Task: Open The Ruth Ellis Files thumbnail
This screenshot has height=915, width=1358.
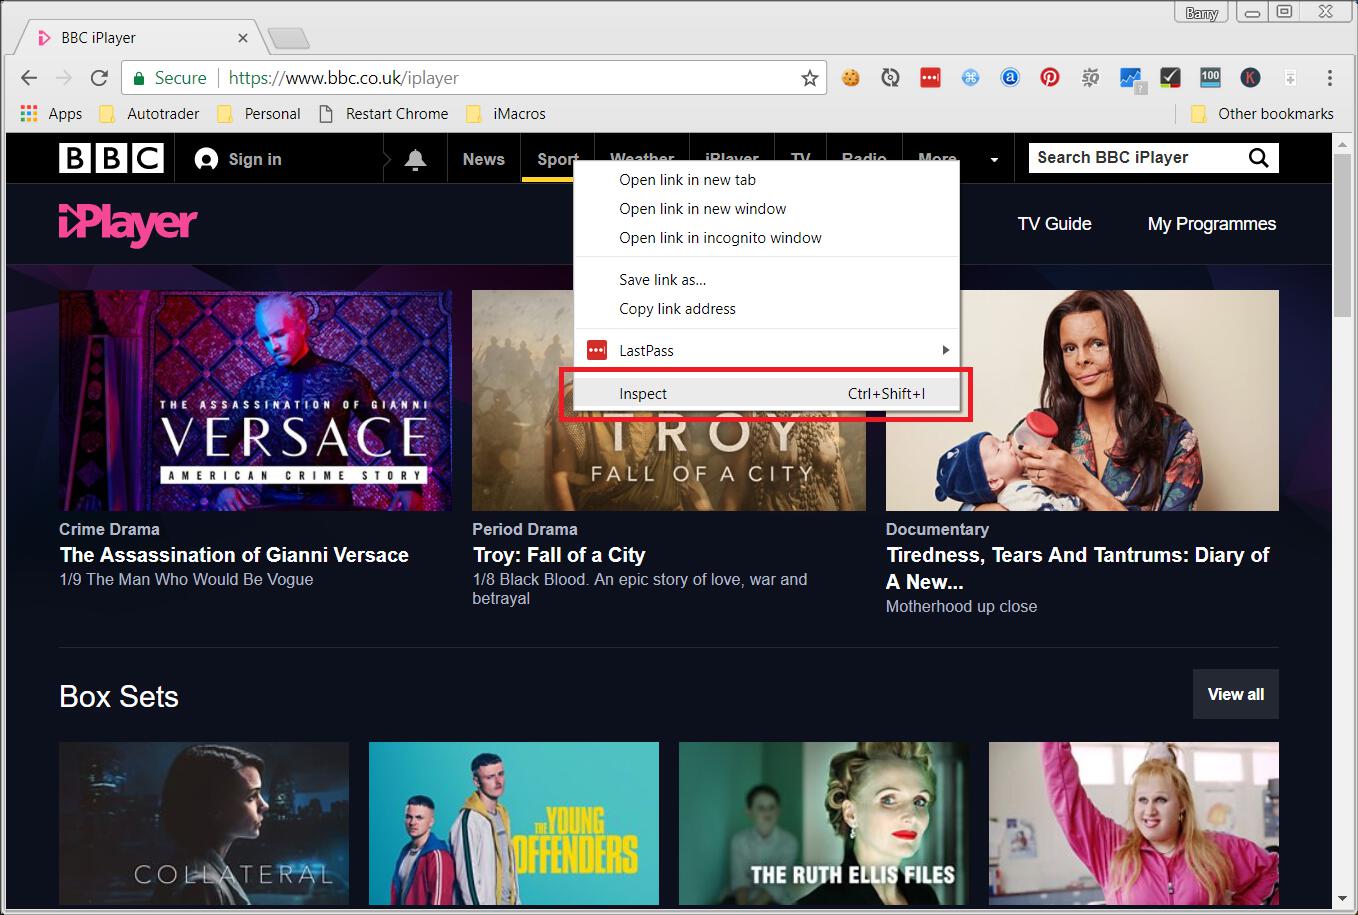Action: click(824, 823)
